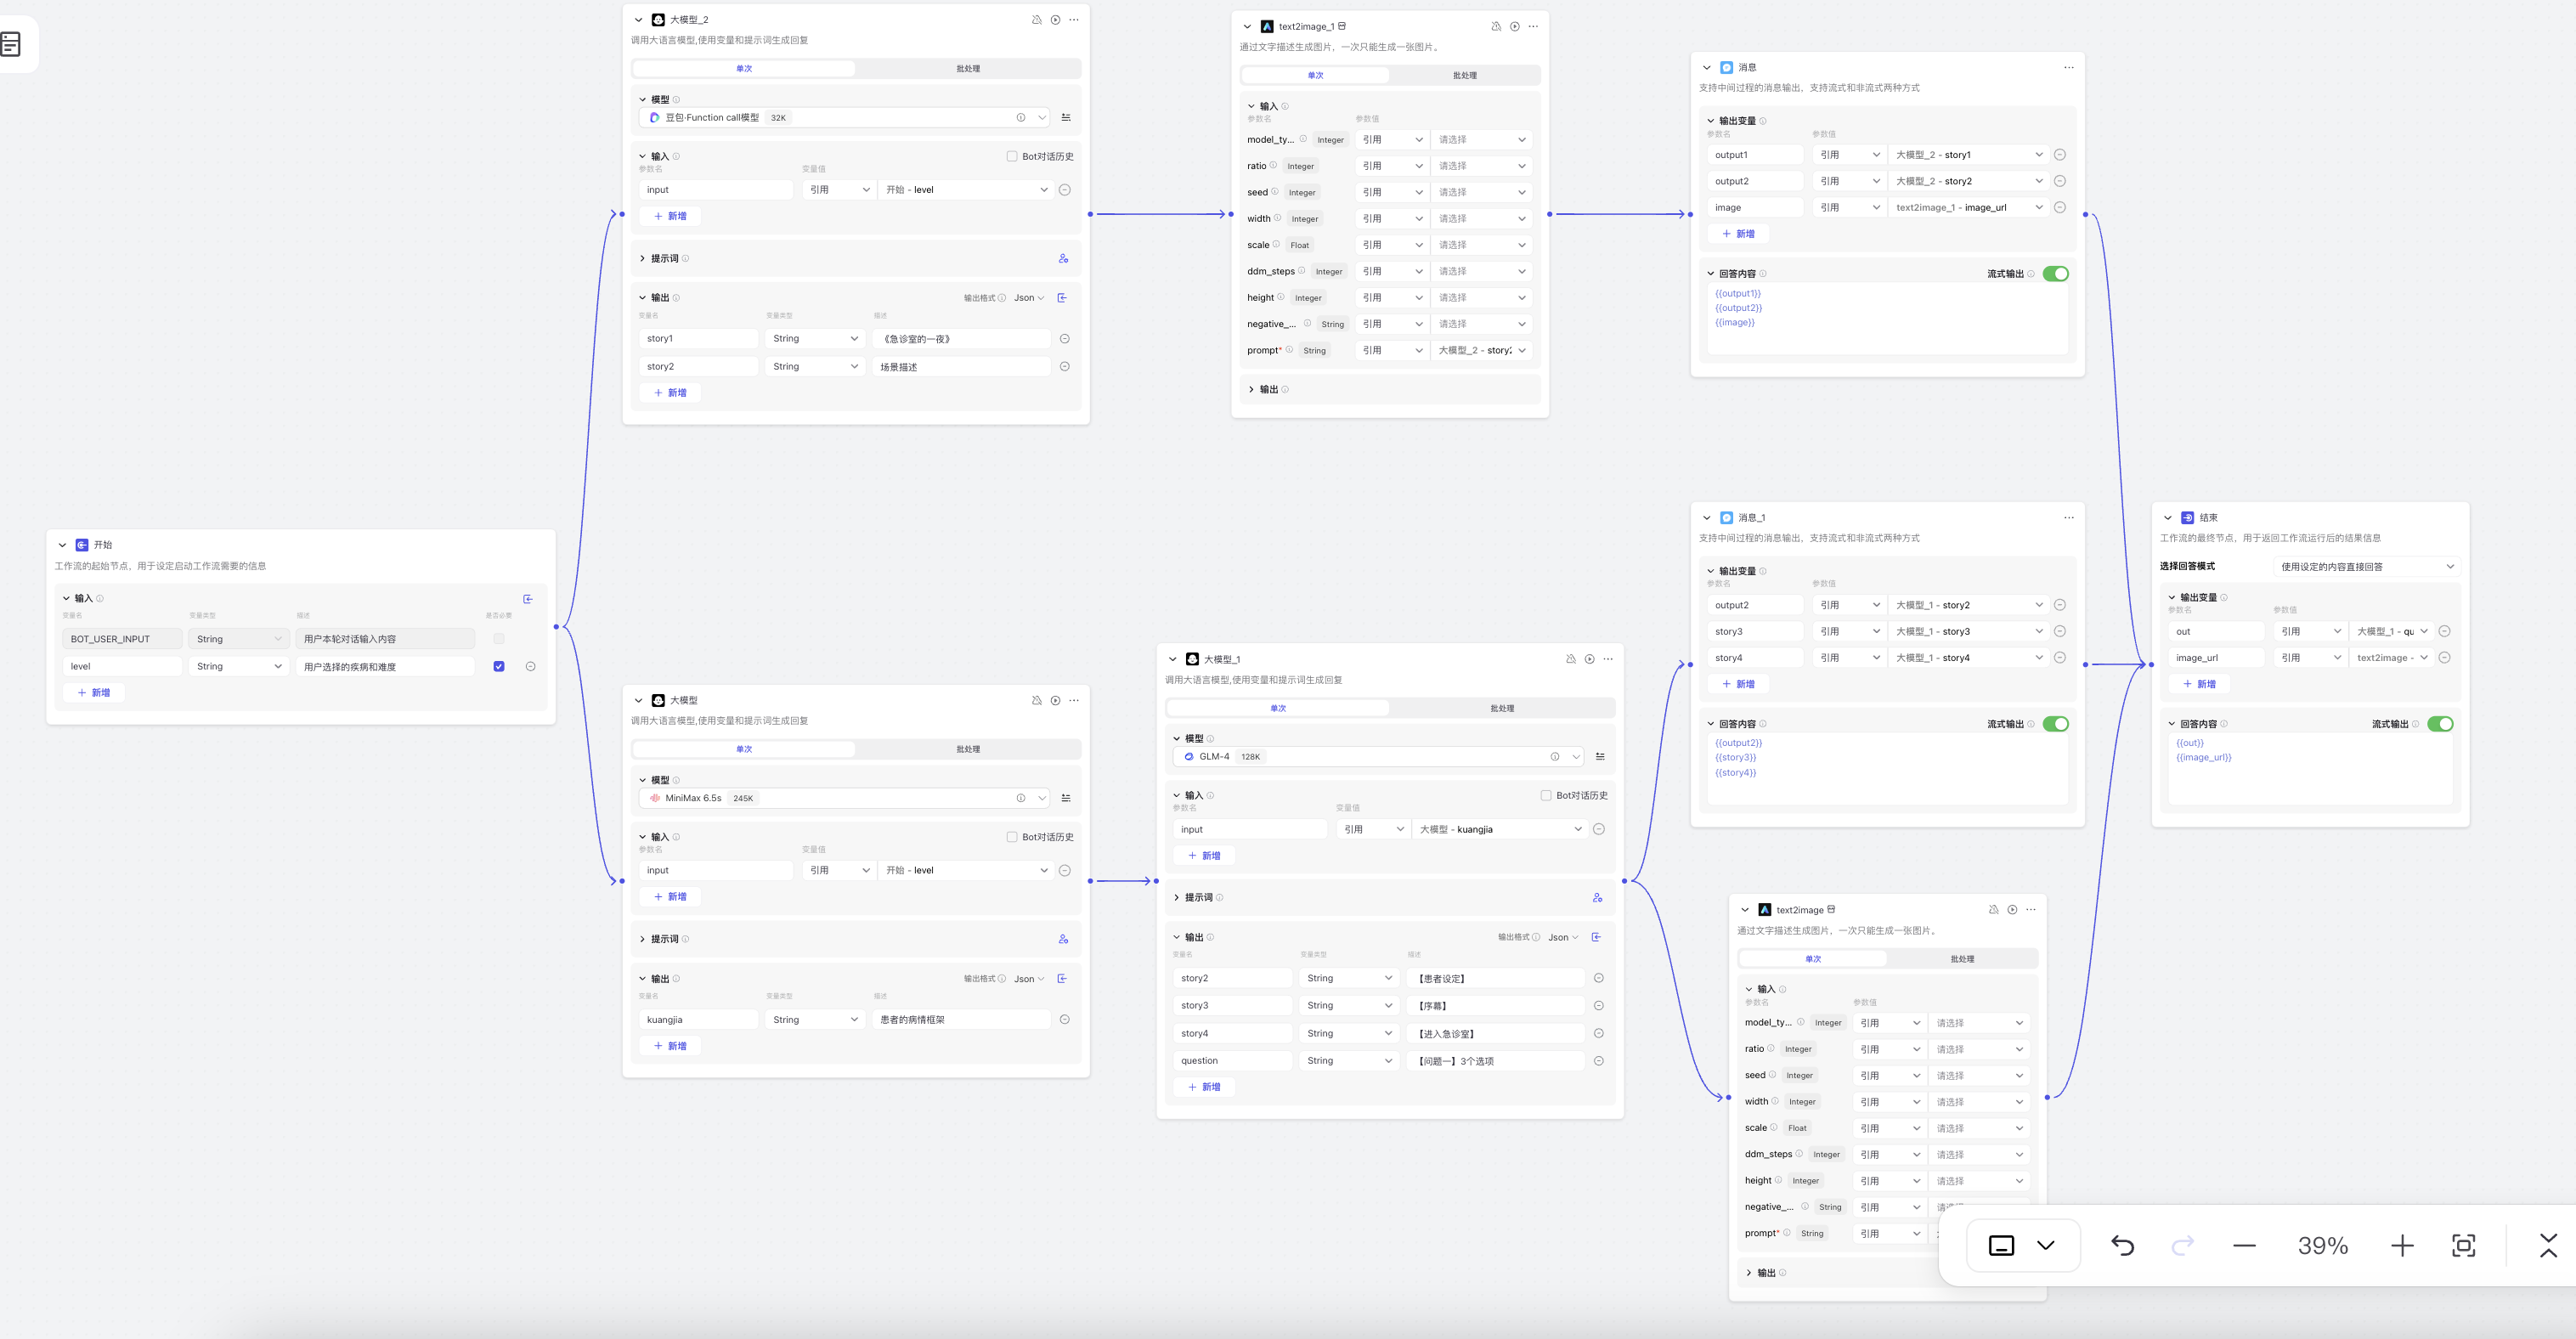
Task: Switch to 批处理 tab in text2image_1
Action: (x=1464, y=76)
